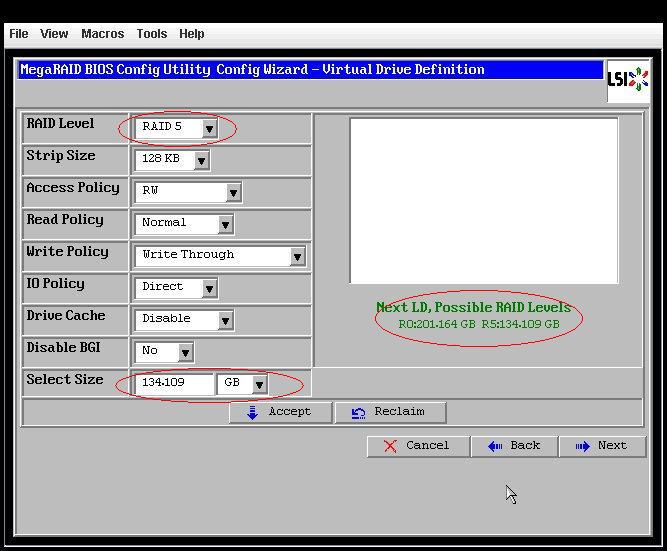Click the LSI logo icon

pyautogui.click(x=627, y=80)
